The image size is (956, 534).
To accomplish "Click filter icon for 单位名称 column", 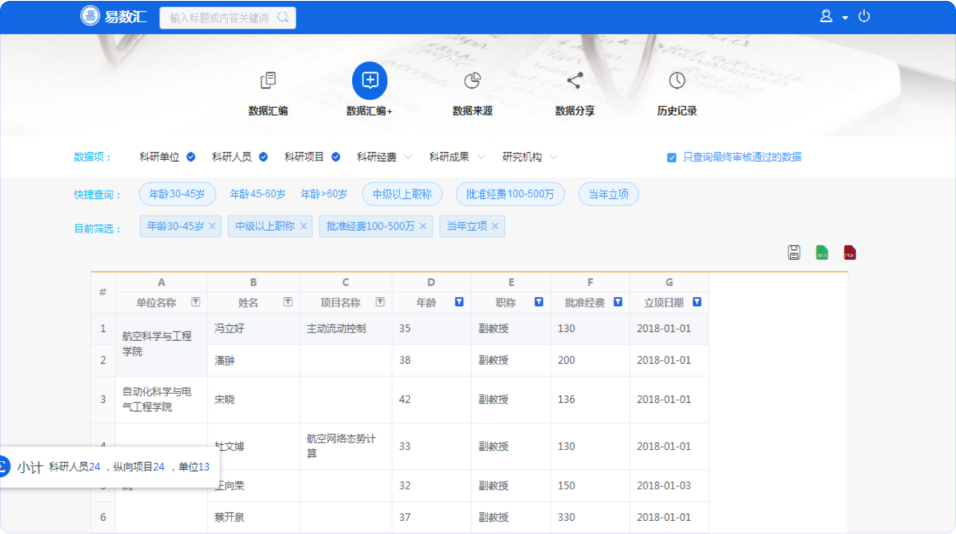I will tap(196, 302).
